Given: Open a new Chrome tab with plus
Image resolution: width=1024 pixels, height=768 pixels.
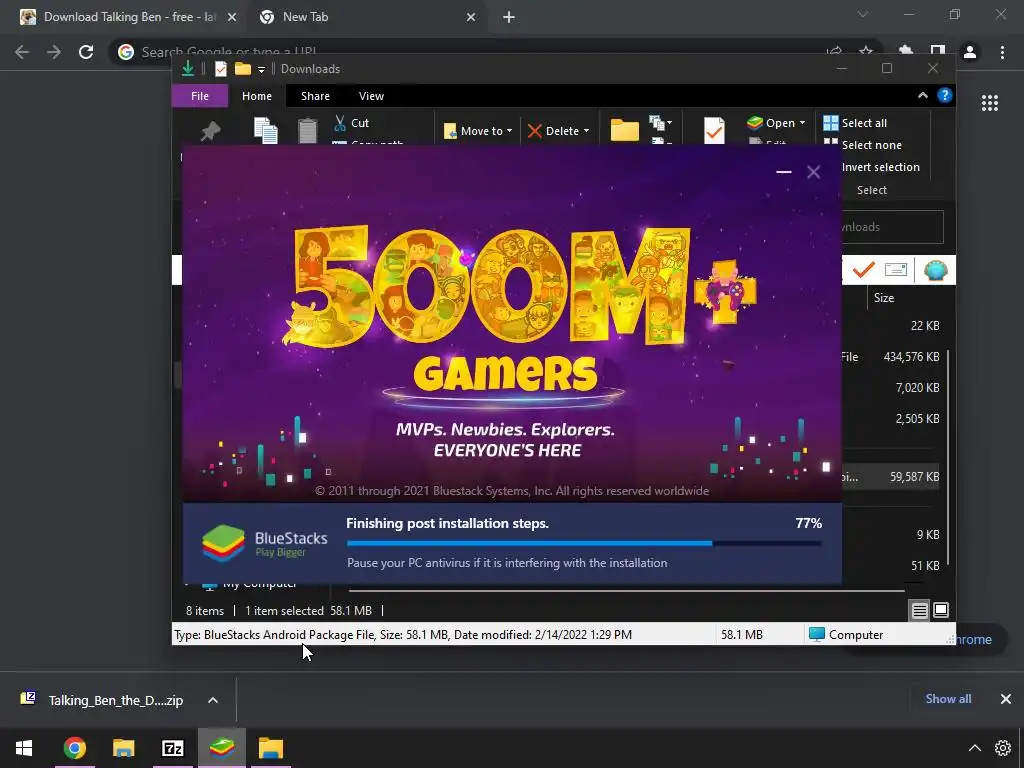Looking at the screenshot, I should click(509, 18).
